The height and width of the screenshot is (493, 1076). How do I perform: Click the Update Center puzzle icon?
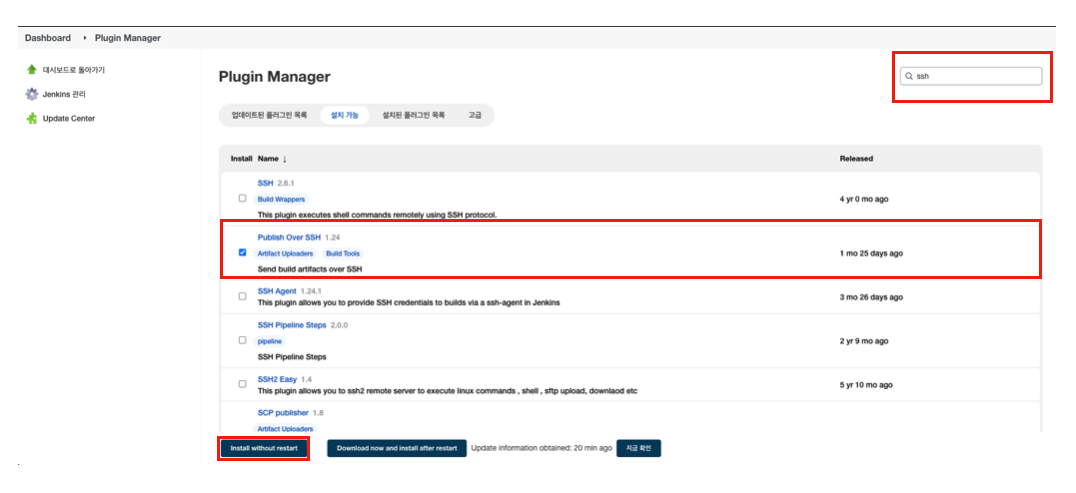31,118
